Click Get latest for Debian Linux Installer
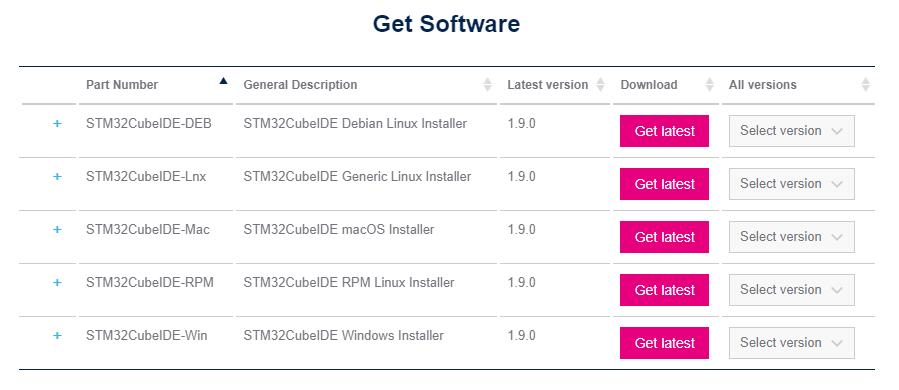899x390 pixels. 664,131
